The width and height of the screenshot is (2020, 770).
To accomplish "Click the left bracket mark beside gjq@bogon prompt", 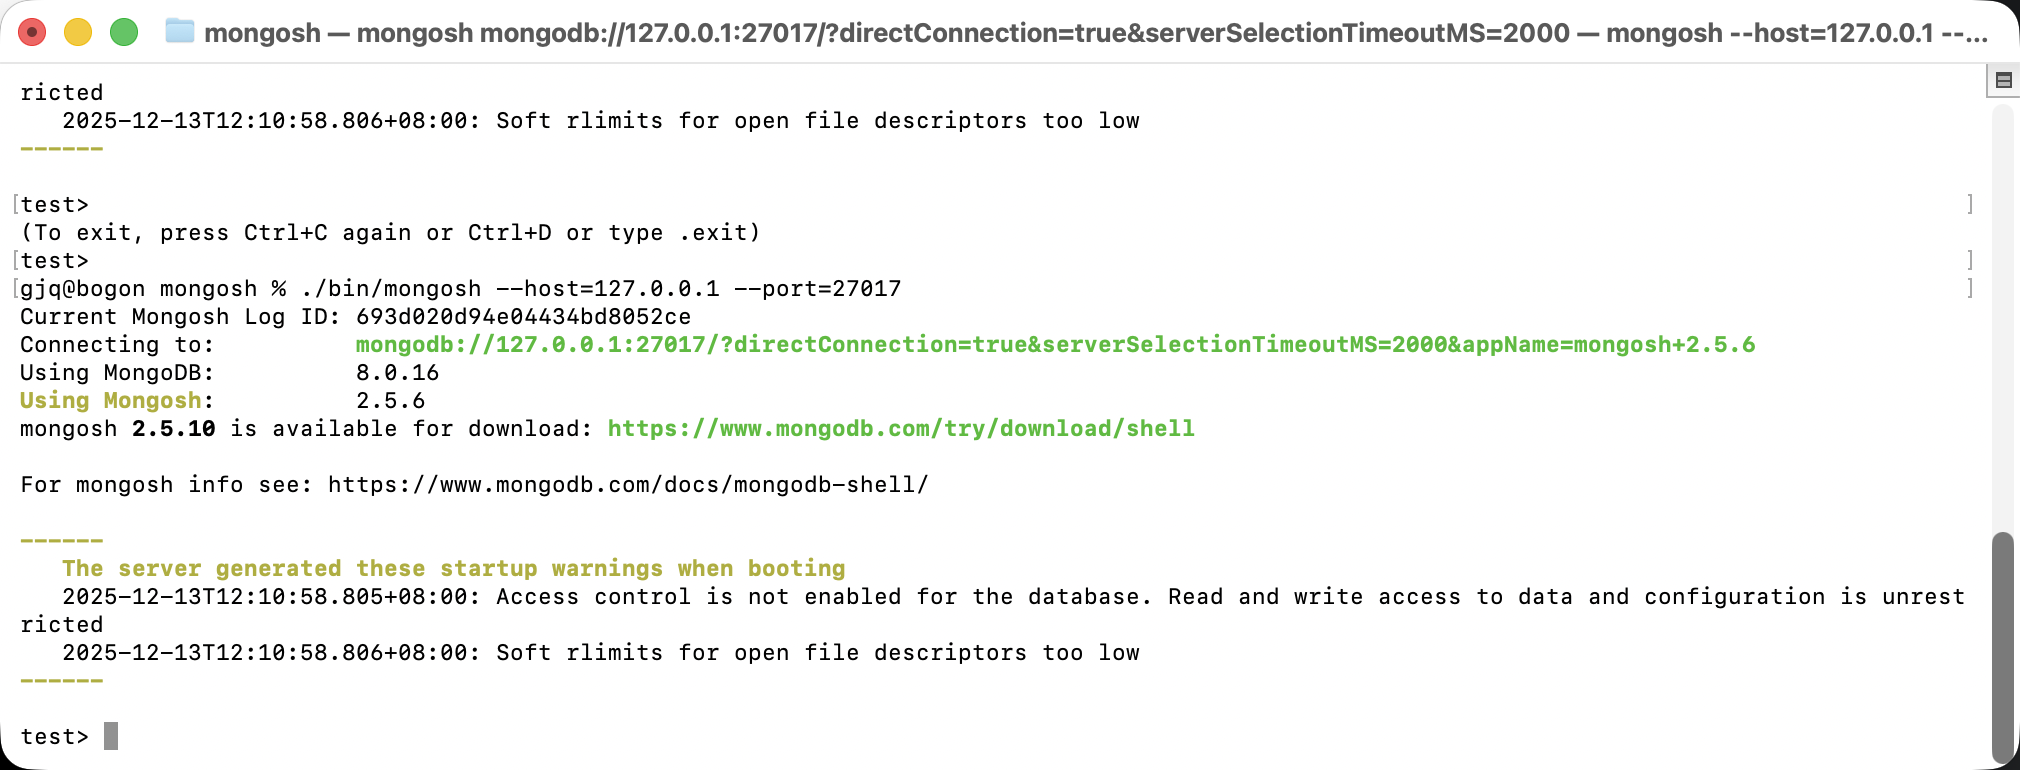I will tap(16, 289).
